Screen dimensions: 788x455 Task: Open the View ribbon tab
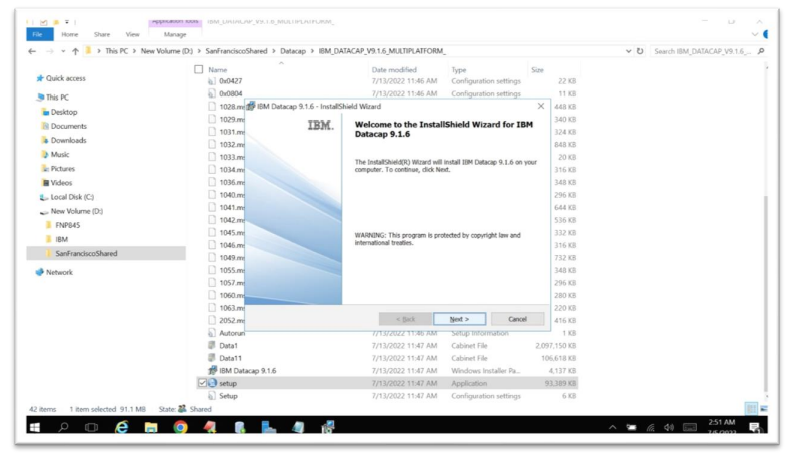click(x=132, y=34)
